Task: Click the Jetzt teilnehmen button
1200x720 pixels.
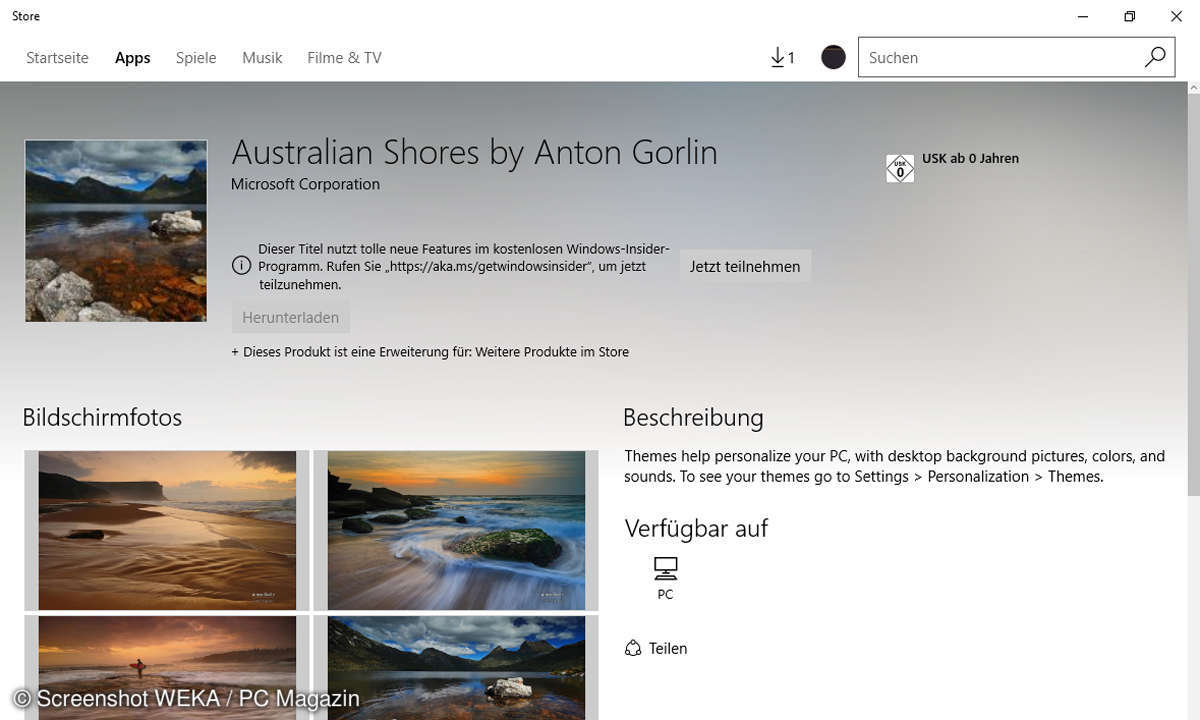Action: tap(745, 266)
